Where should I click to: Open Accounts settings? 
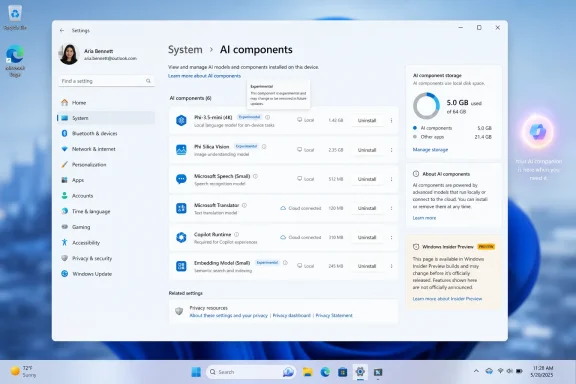point(106,196)
